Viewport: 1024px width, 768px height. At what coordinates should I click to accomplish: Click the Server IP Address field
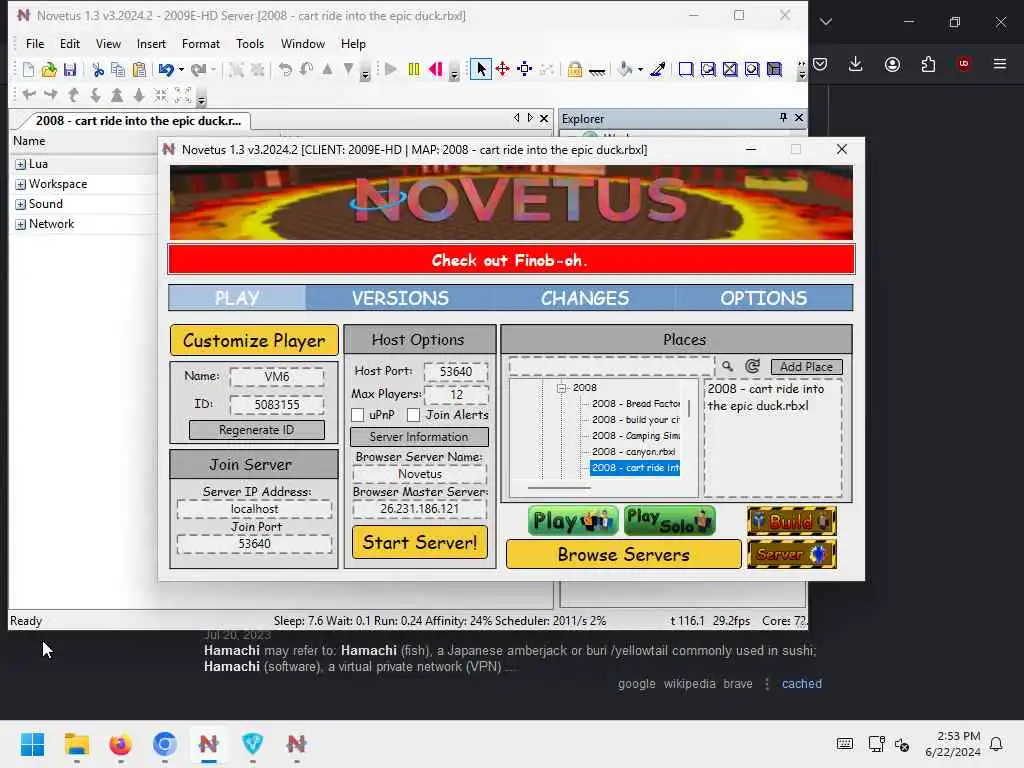(x=254, y=509)
